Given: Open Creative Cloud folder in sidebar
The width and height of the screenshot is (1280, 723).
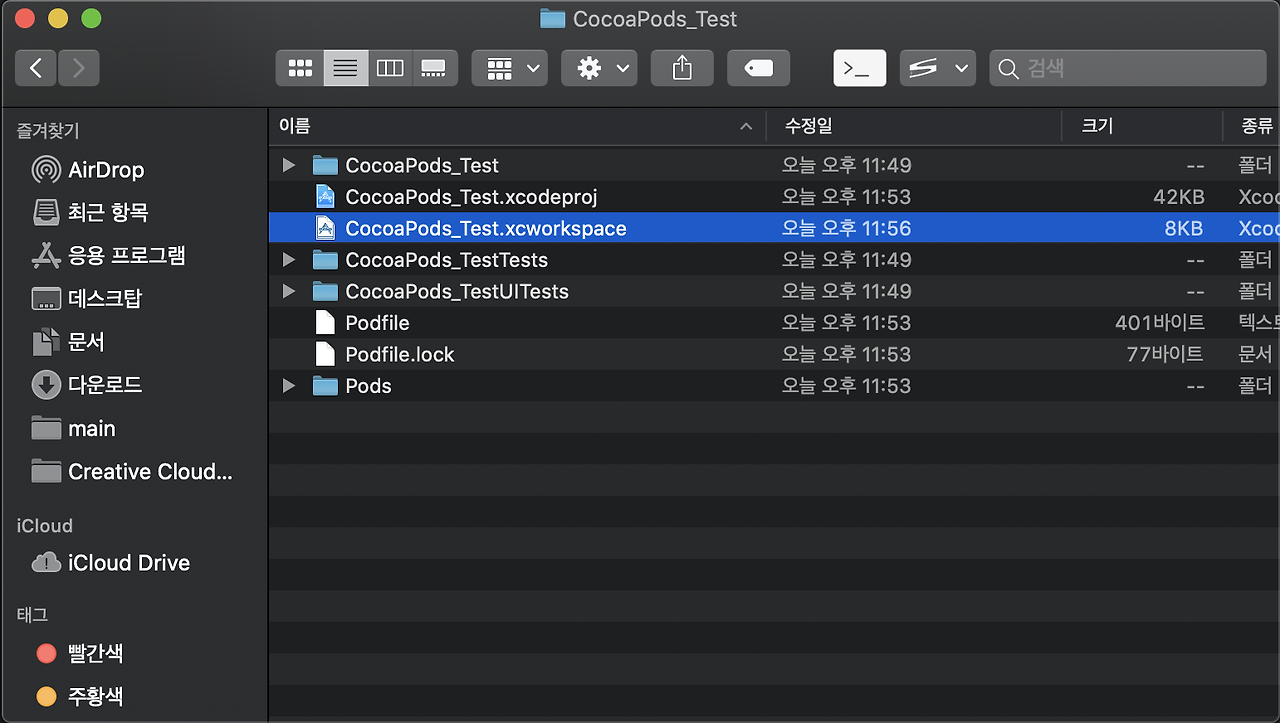Looking at the screenshot, I should pyautogui.click(x=132, y=471).
